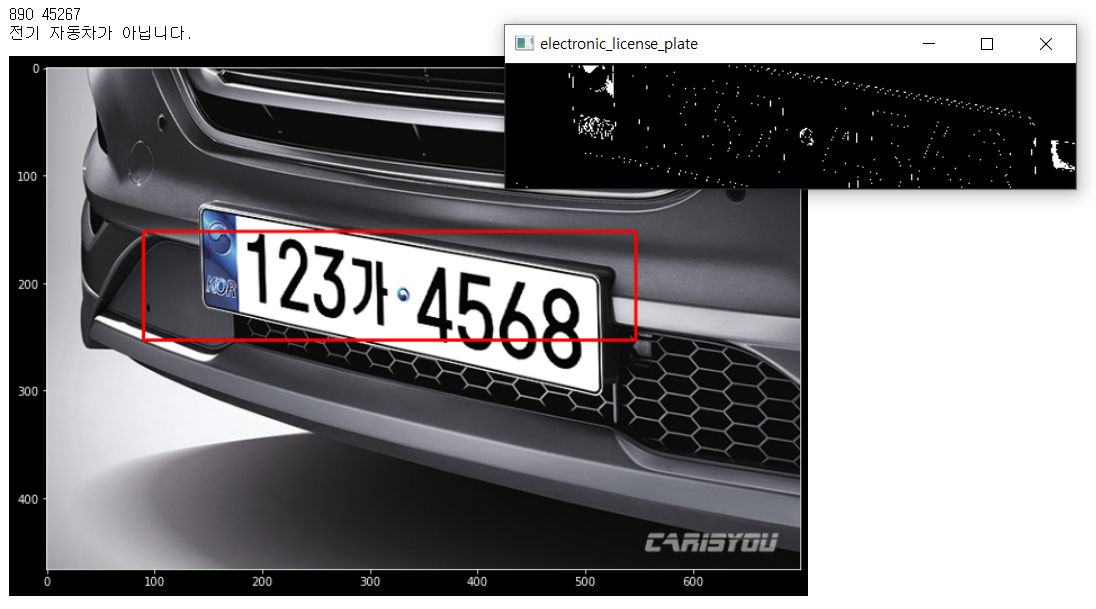Image resolution: width=1096 pixels, height=609 pixels.
Task: Click the electronic_license_plate title bar text
Action: 618,44
